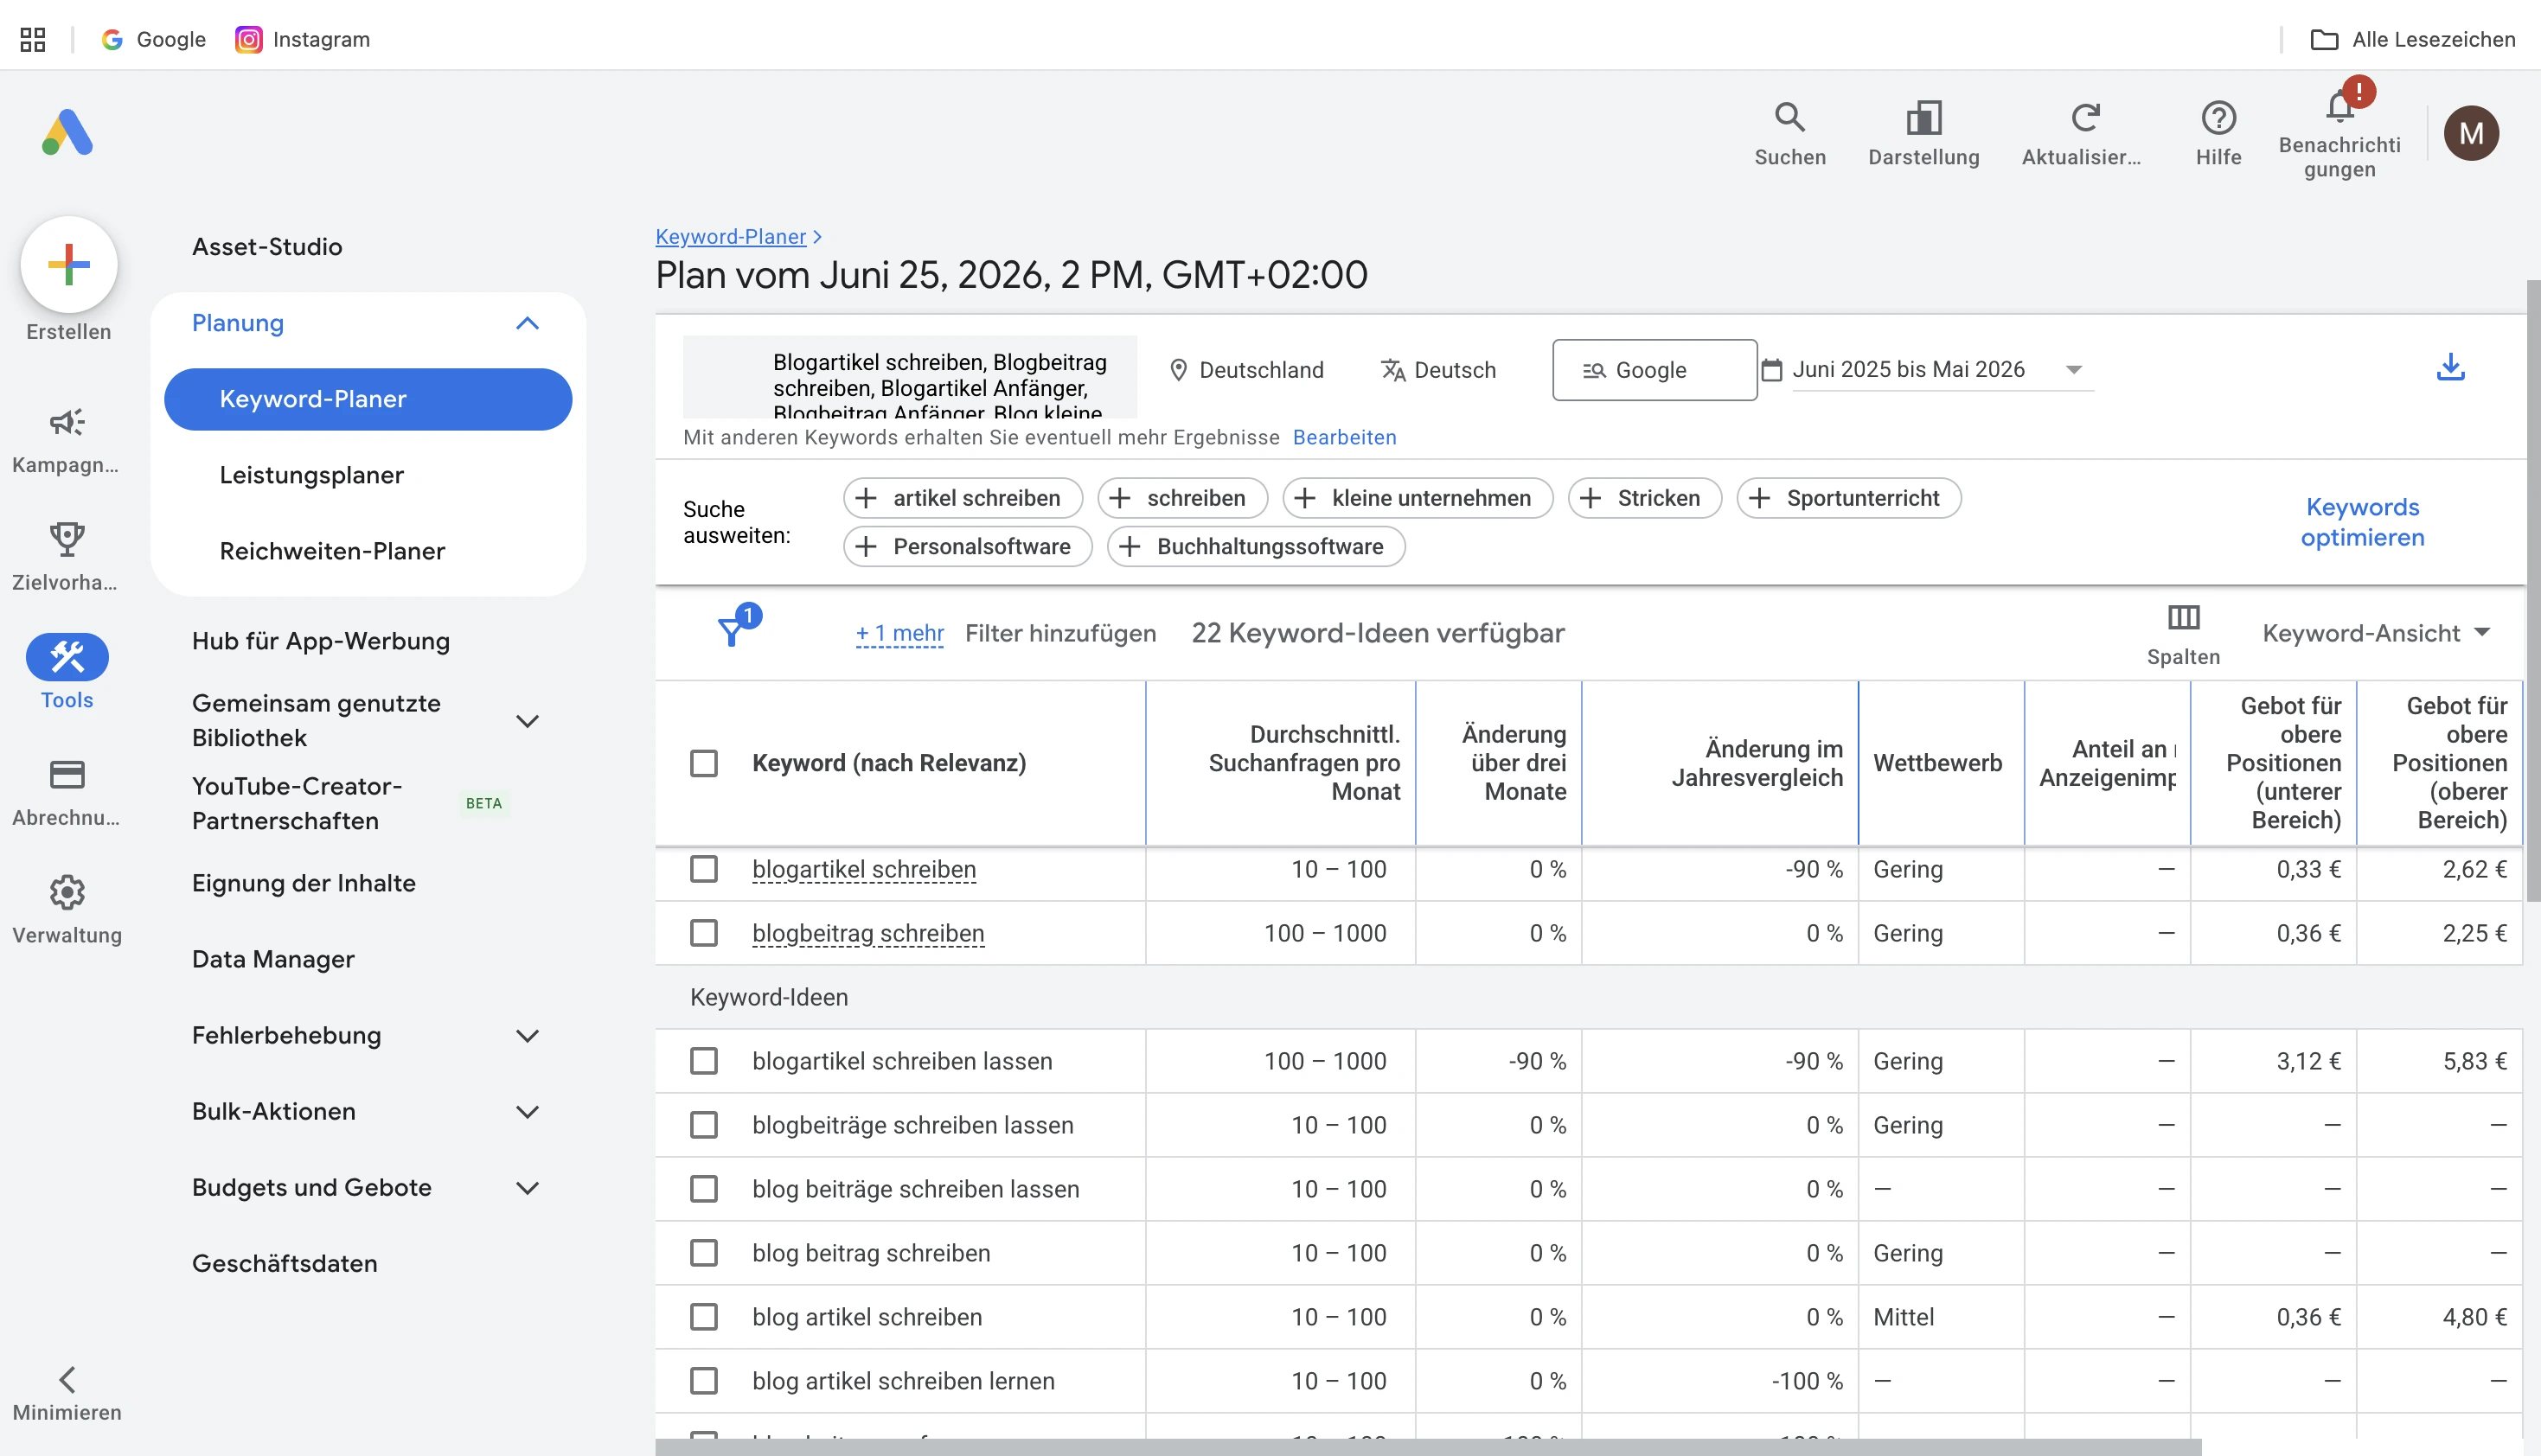Click the Aktualisieren refresh icon

click(x=2085, y=118)
